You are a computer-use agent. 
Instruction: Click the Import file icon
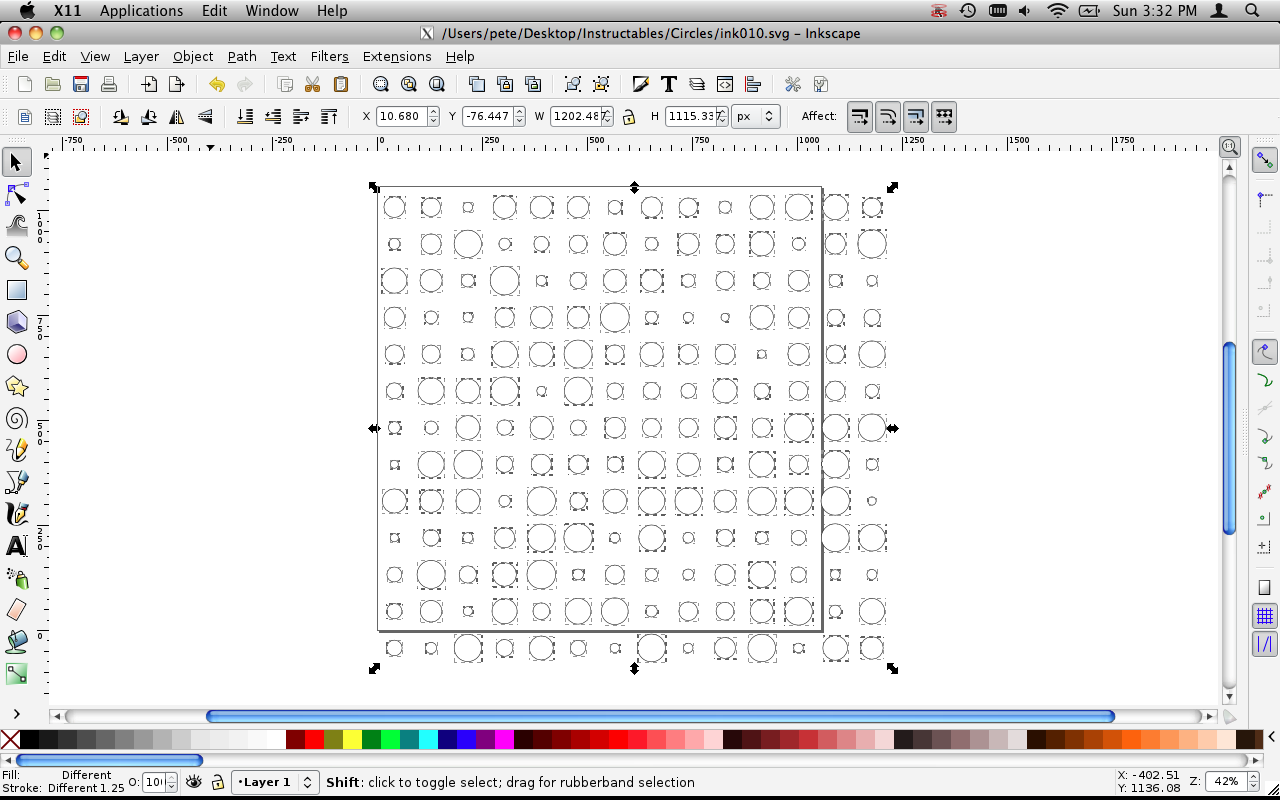point(149,84)
